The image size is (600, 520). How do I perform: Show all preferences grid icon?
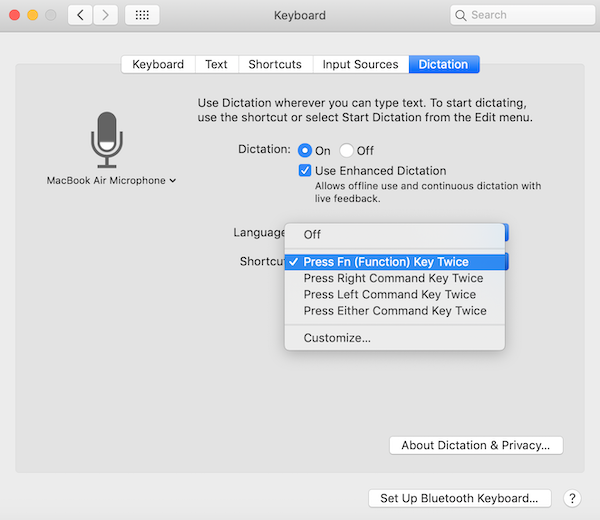142,16
